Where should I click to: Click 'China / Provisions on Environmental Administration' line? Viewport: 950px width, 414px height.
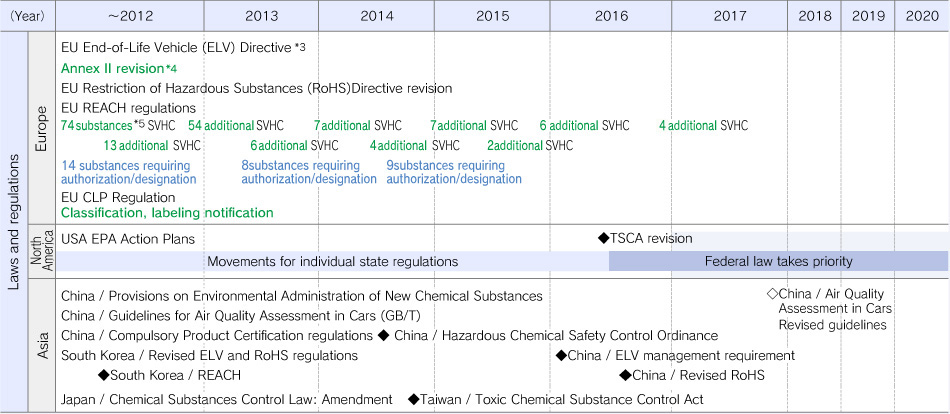click(x=302, y=296)
